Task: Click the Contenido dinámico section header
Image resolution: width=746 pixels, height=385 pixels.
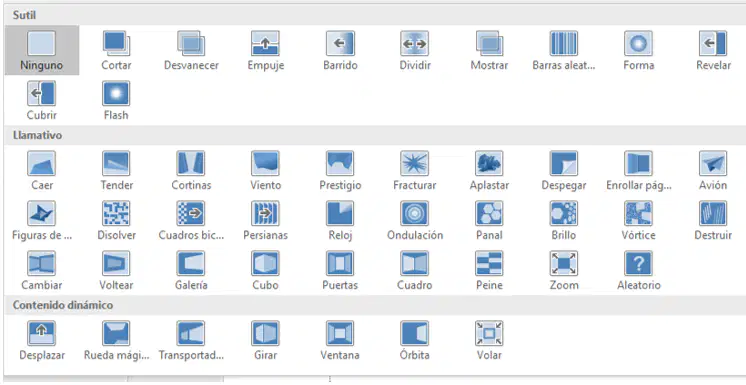Action: 375,305
